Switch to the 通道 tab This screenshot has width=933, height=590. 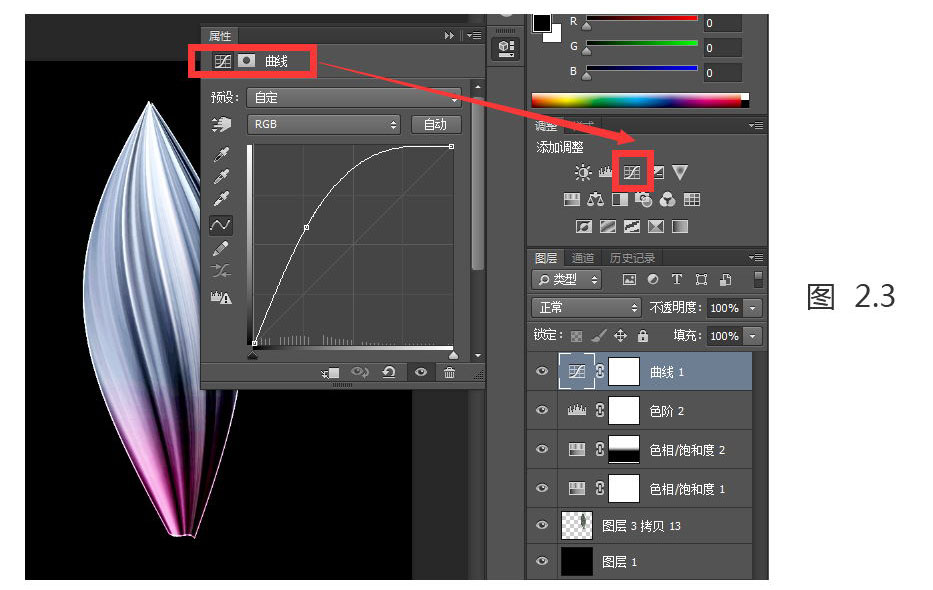pos(583,258)
